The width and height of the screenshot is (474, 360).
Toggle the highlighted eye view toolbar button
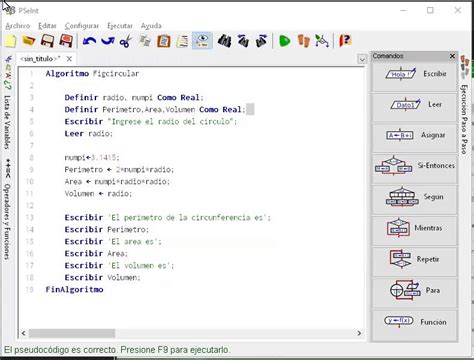(x=202, y=41)
